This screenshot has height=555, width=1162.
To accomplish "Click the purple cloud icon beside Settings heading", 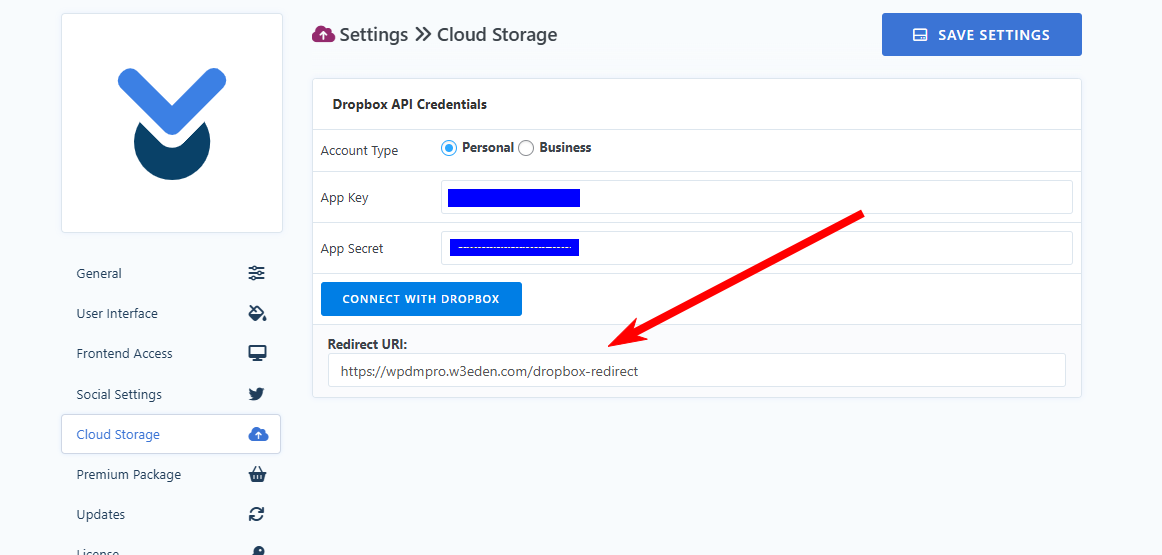I will pos(323,34).
